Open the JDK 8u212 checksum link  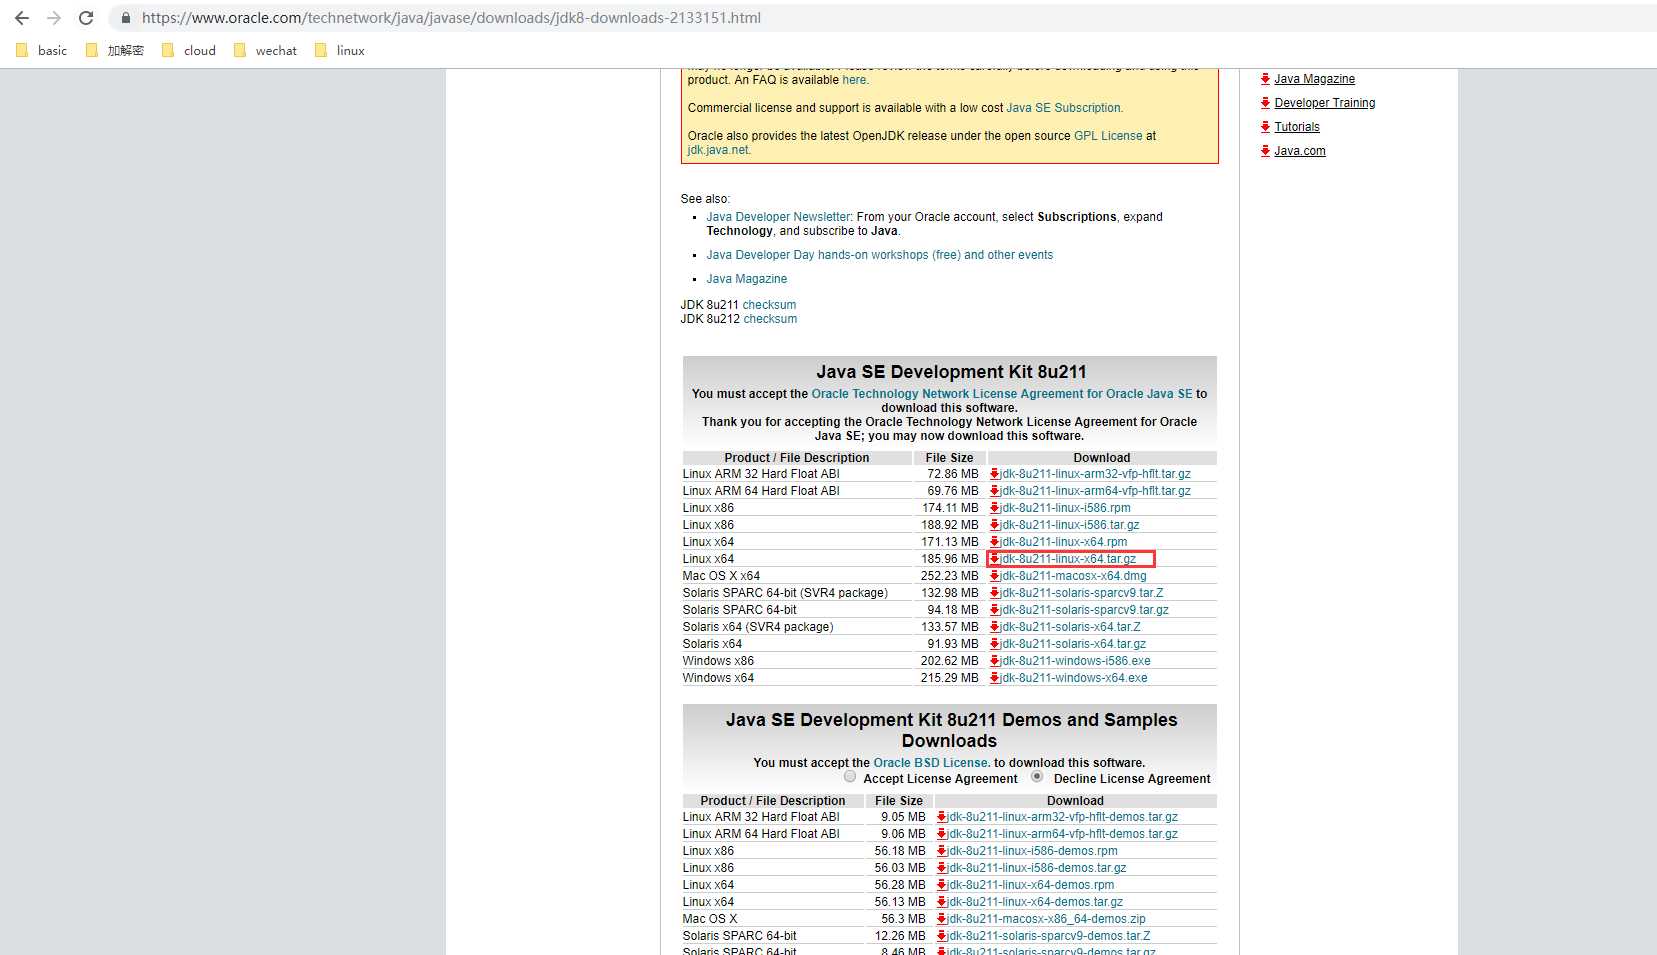point(770,319)
